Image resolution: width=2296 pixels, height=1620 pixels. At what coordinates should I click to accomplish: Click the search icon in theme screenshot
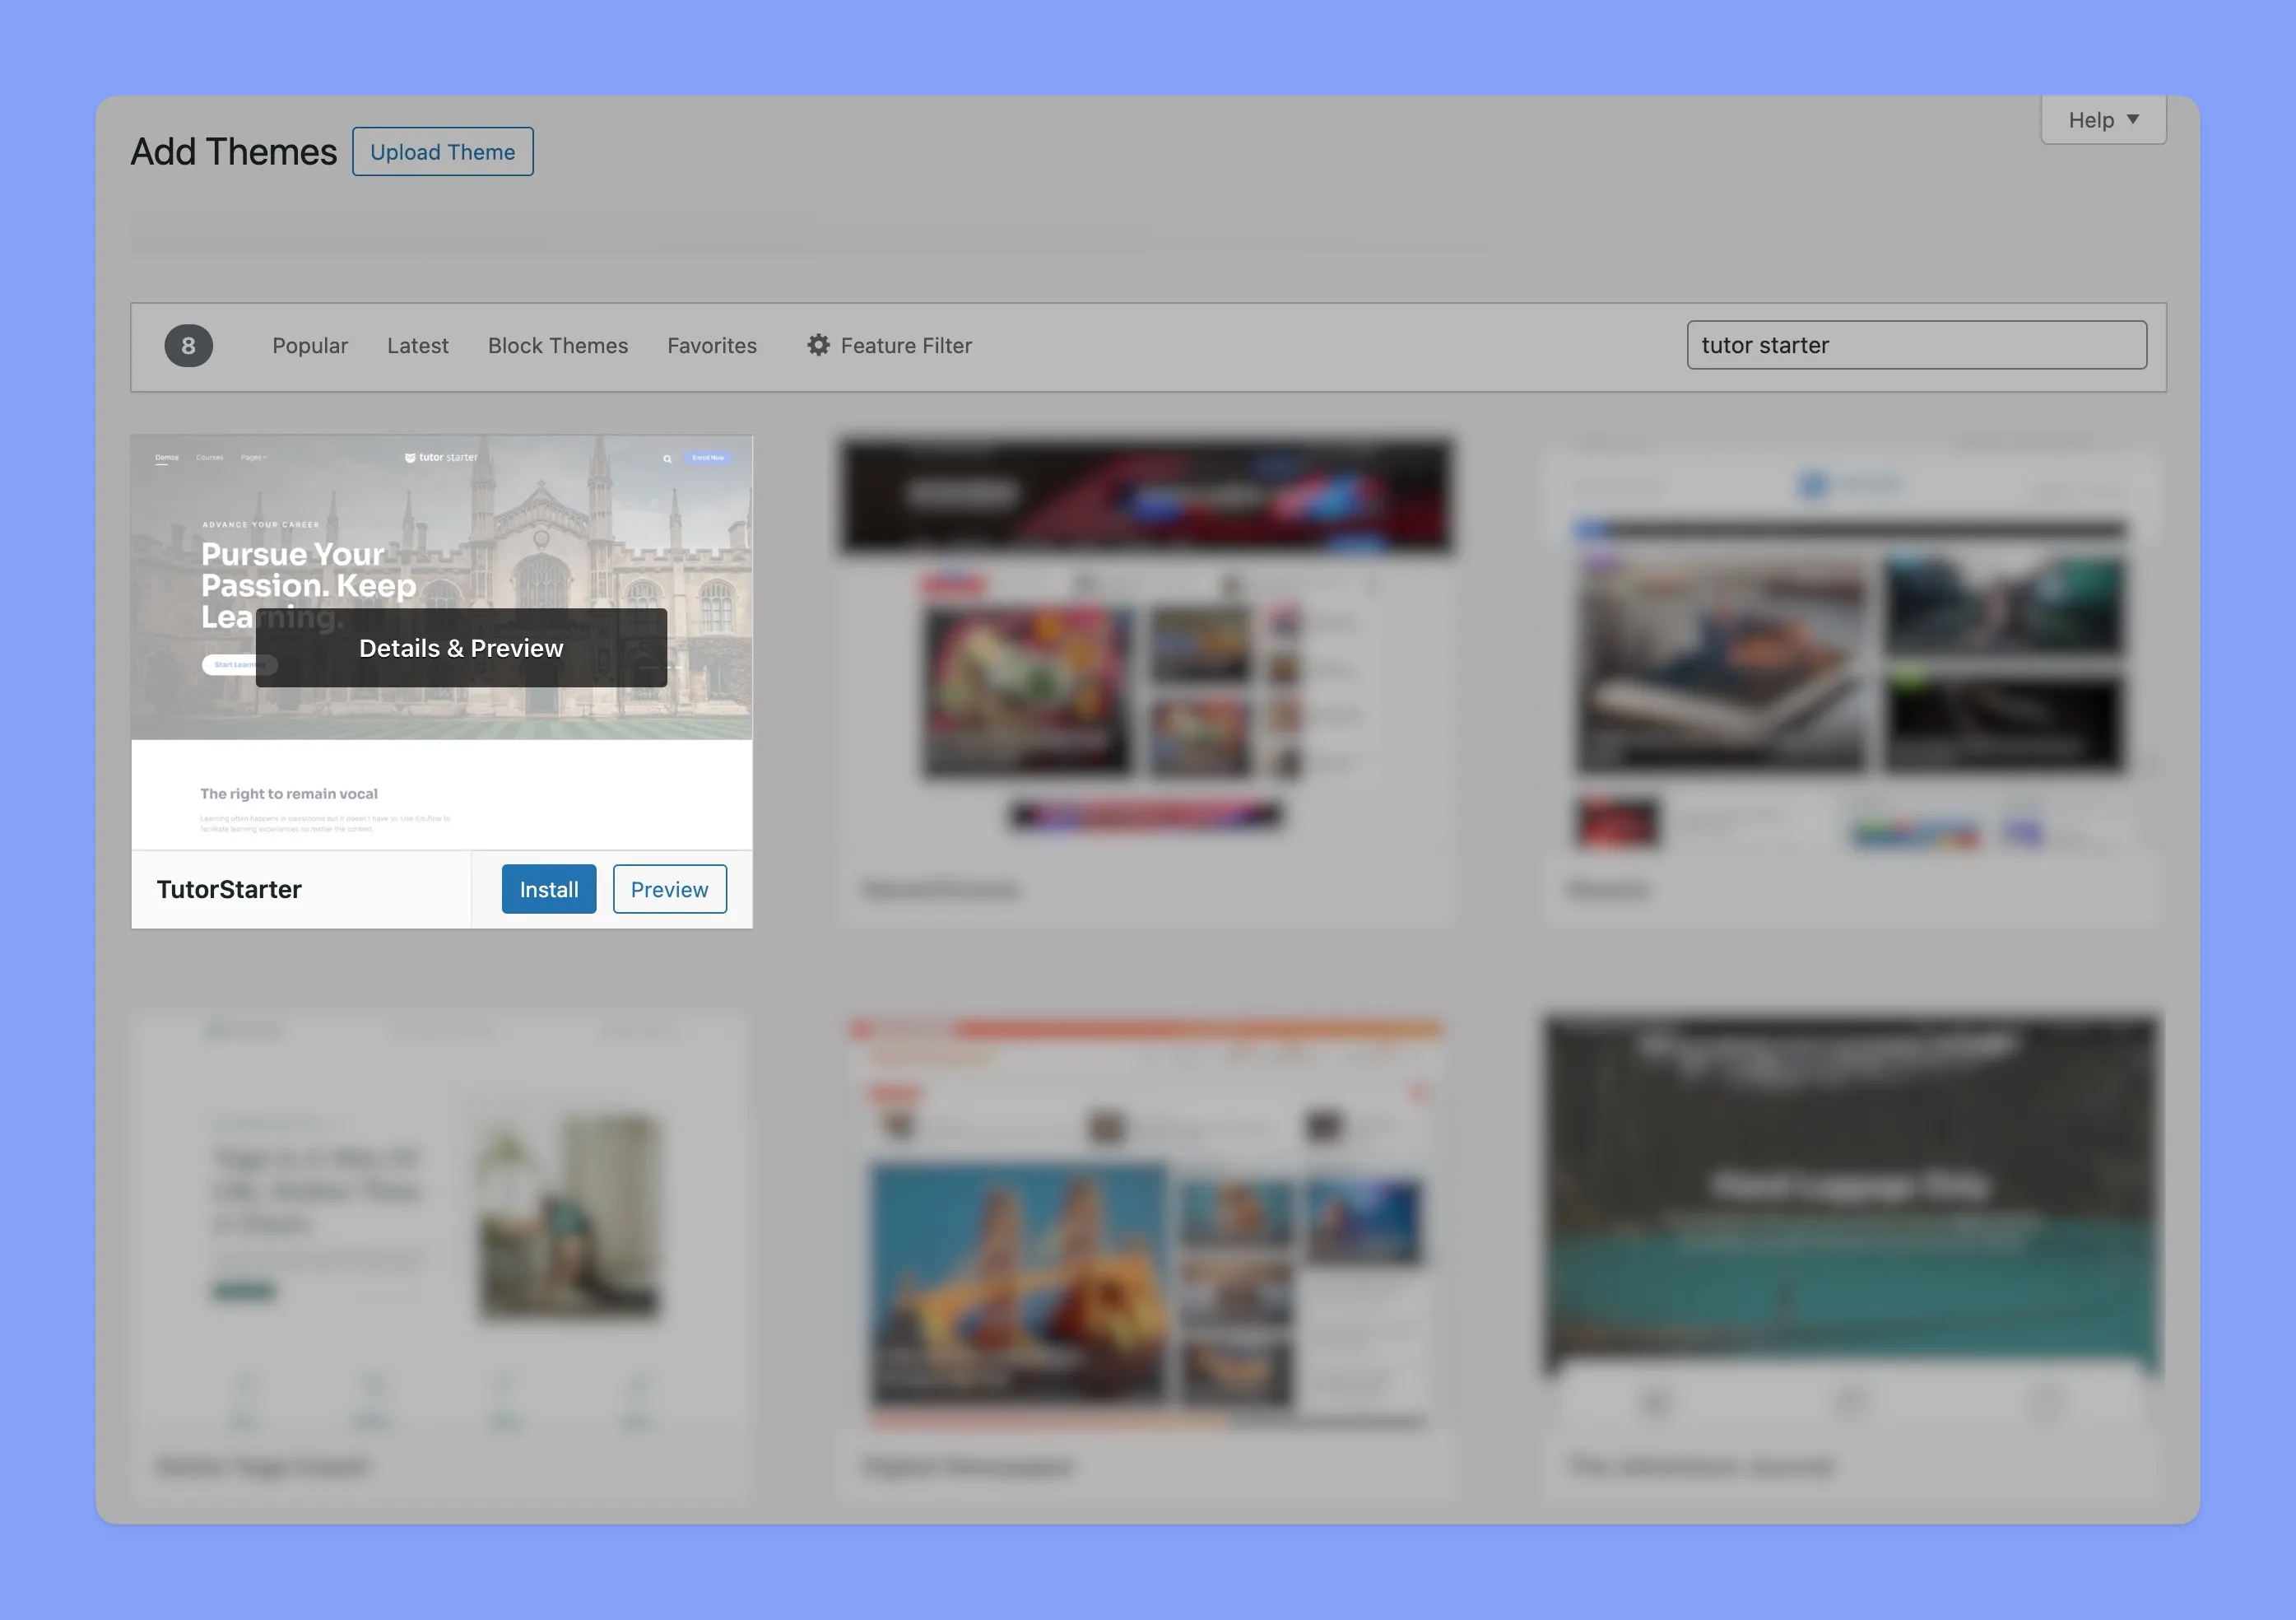coord(667,459)
